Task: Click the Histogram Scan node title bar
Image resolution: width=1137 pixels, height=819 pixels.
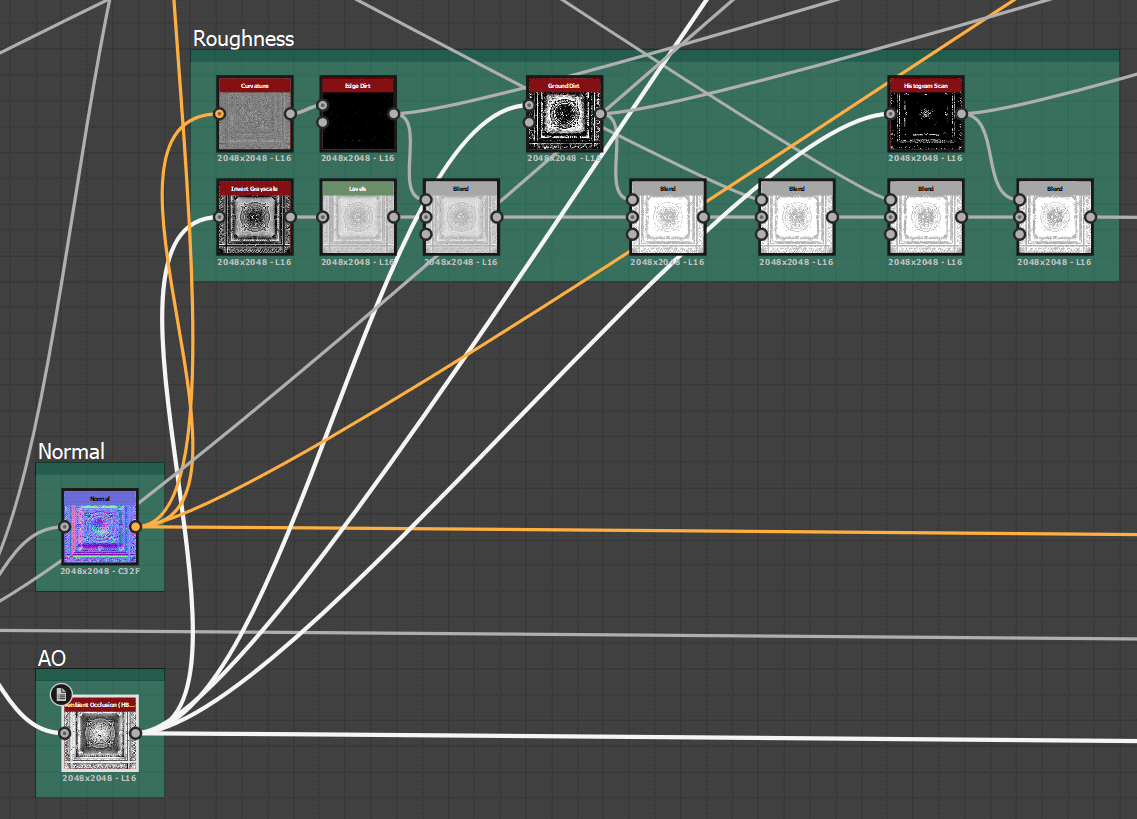Action: click(925, 86)
